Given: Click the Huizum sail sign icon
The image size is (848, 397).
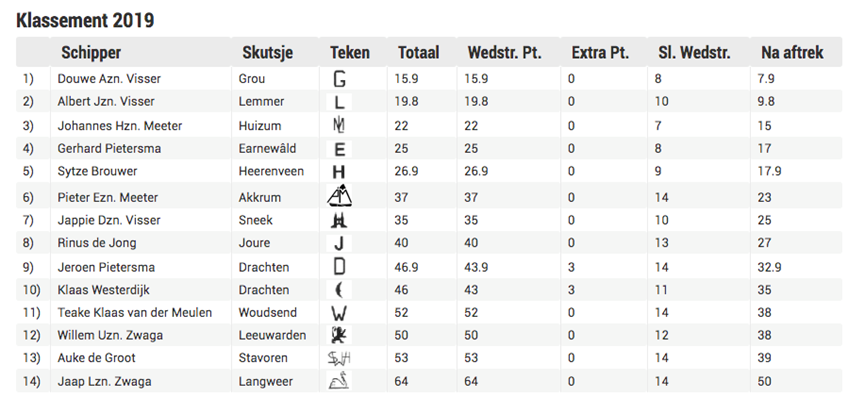Looking at the screenshot, I should 339,125.
